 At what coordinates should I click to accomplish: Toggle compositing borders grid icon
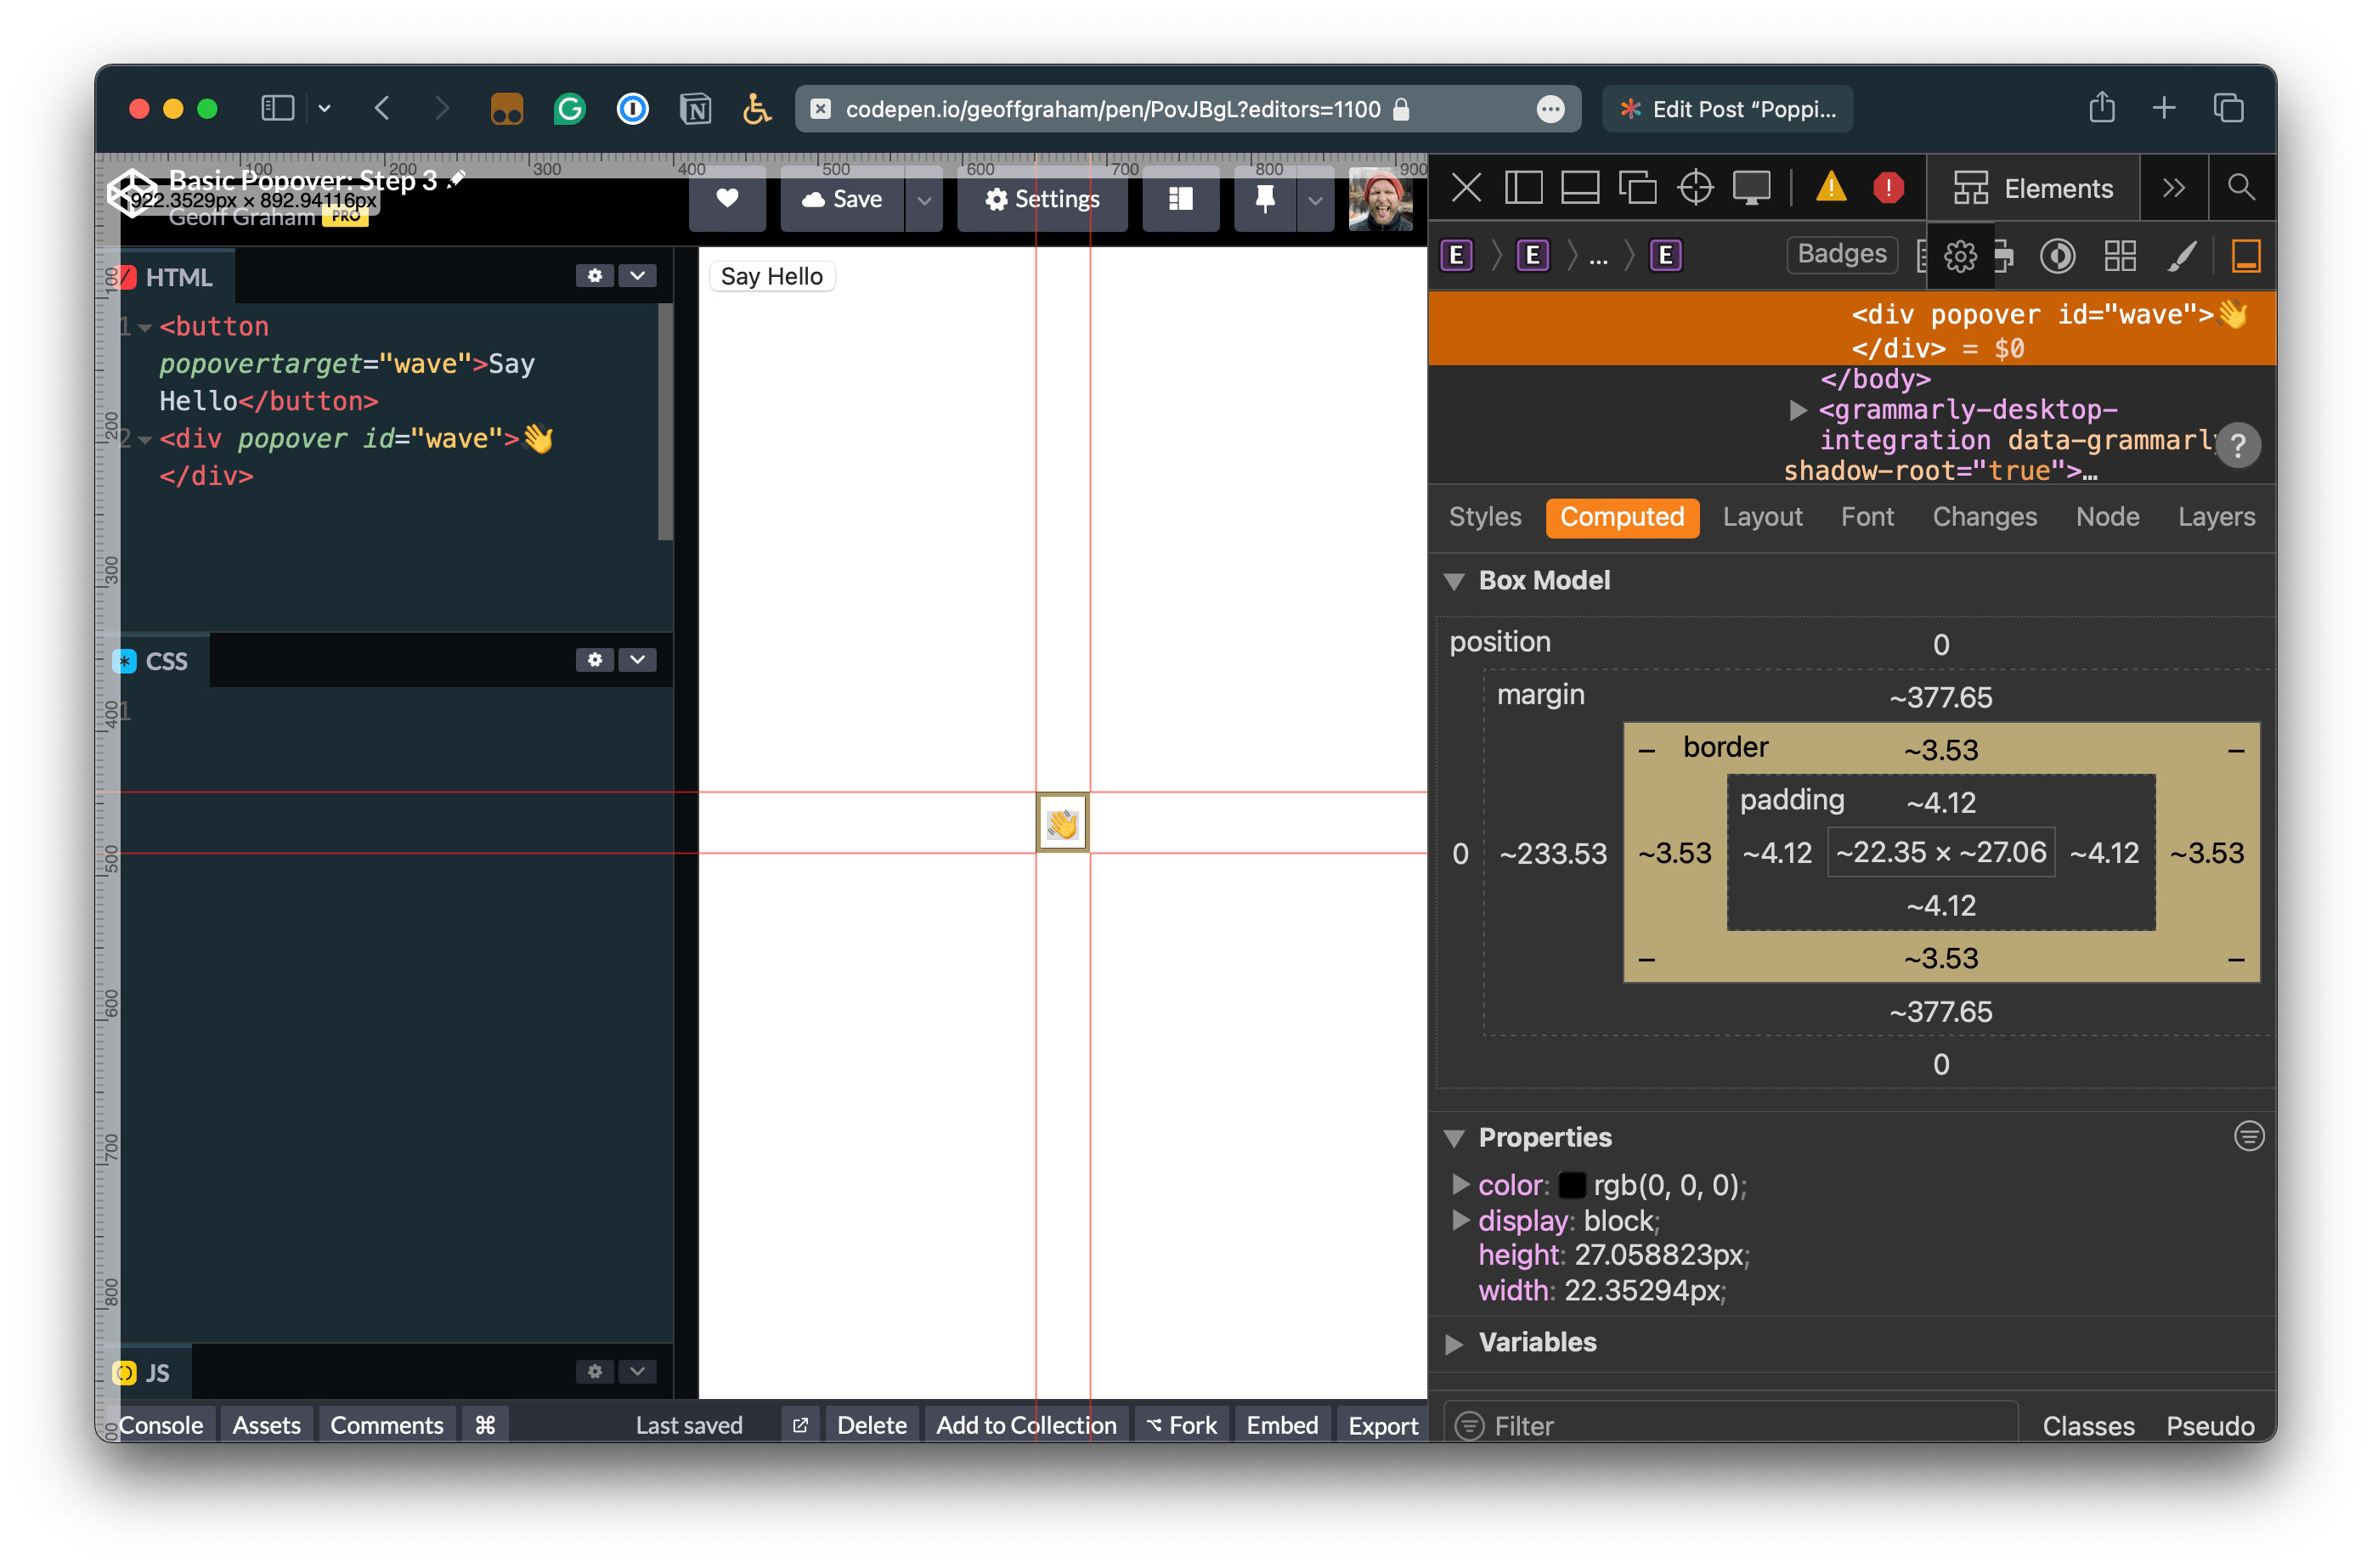(x=2119, y=256)
